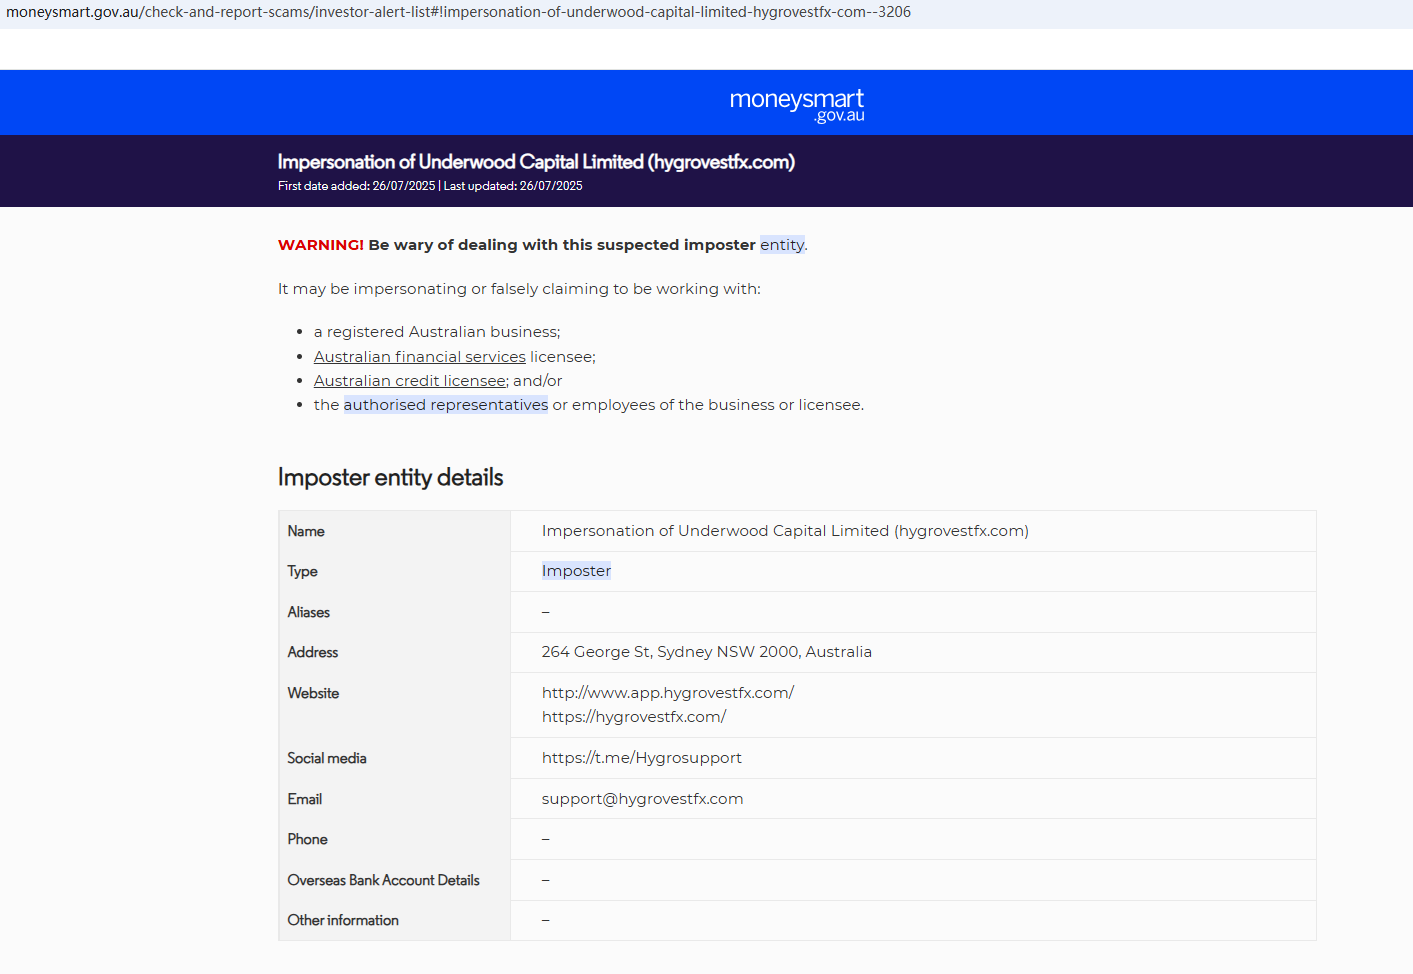1413x974 pixels.
Task: Click the highlighted 'Imposter' type value
Action: (576, 571)
